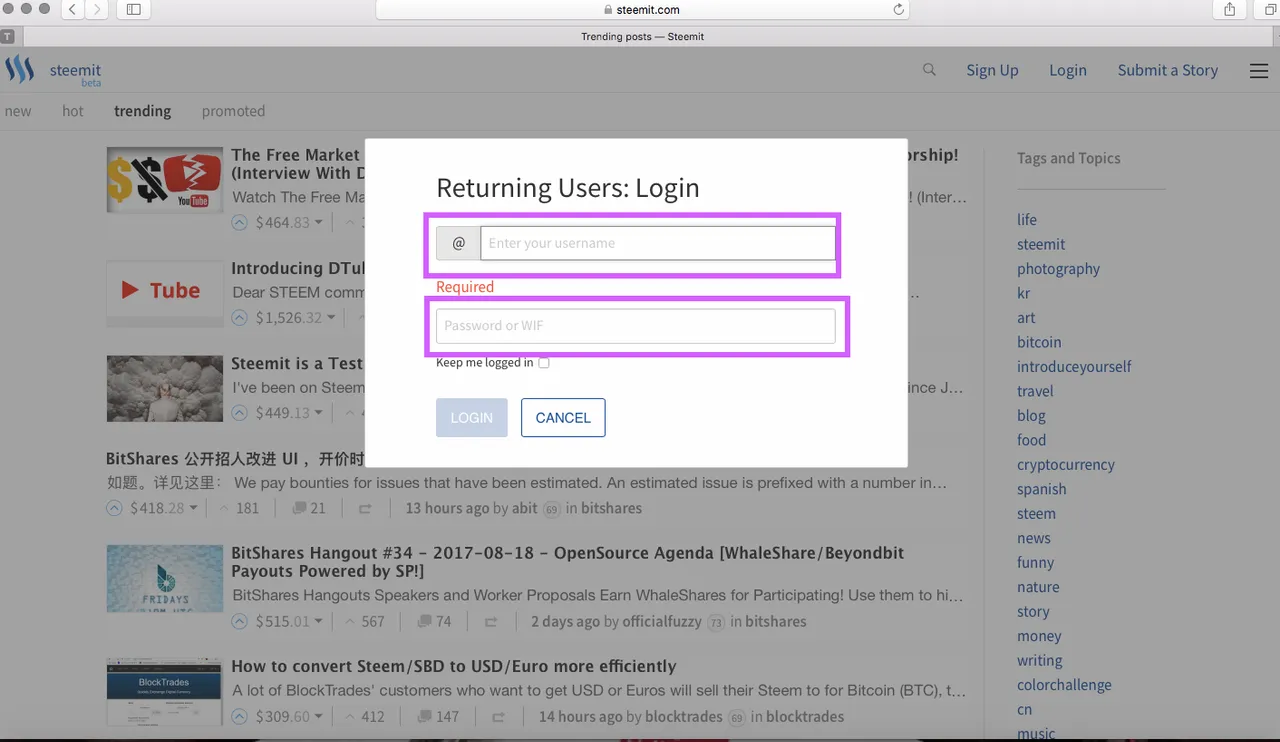Upvote the $515.01 post

(x=240, y=621)
